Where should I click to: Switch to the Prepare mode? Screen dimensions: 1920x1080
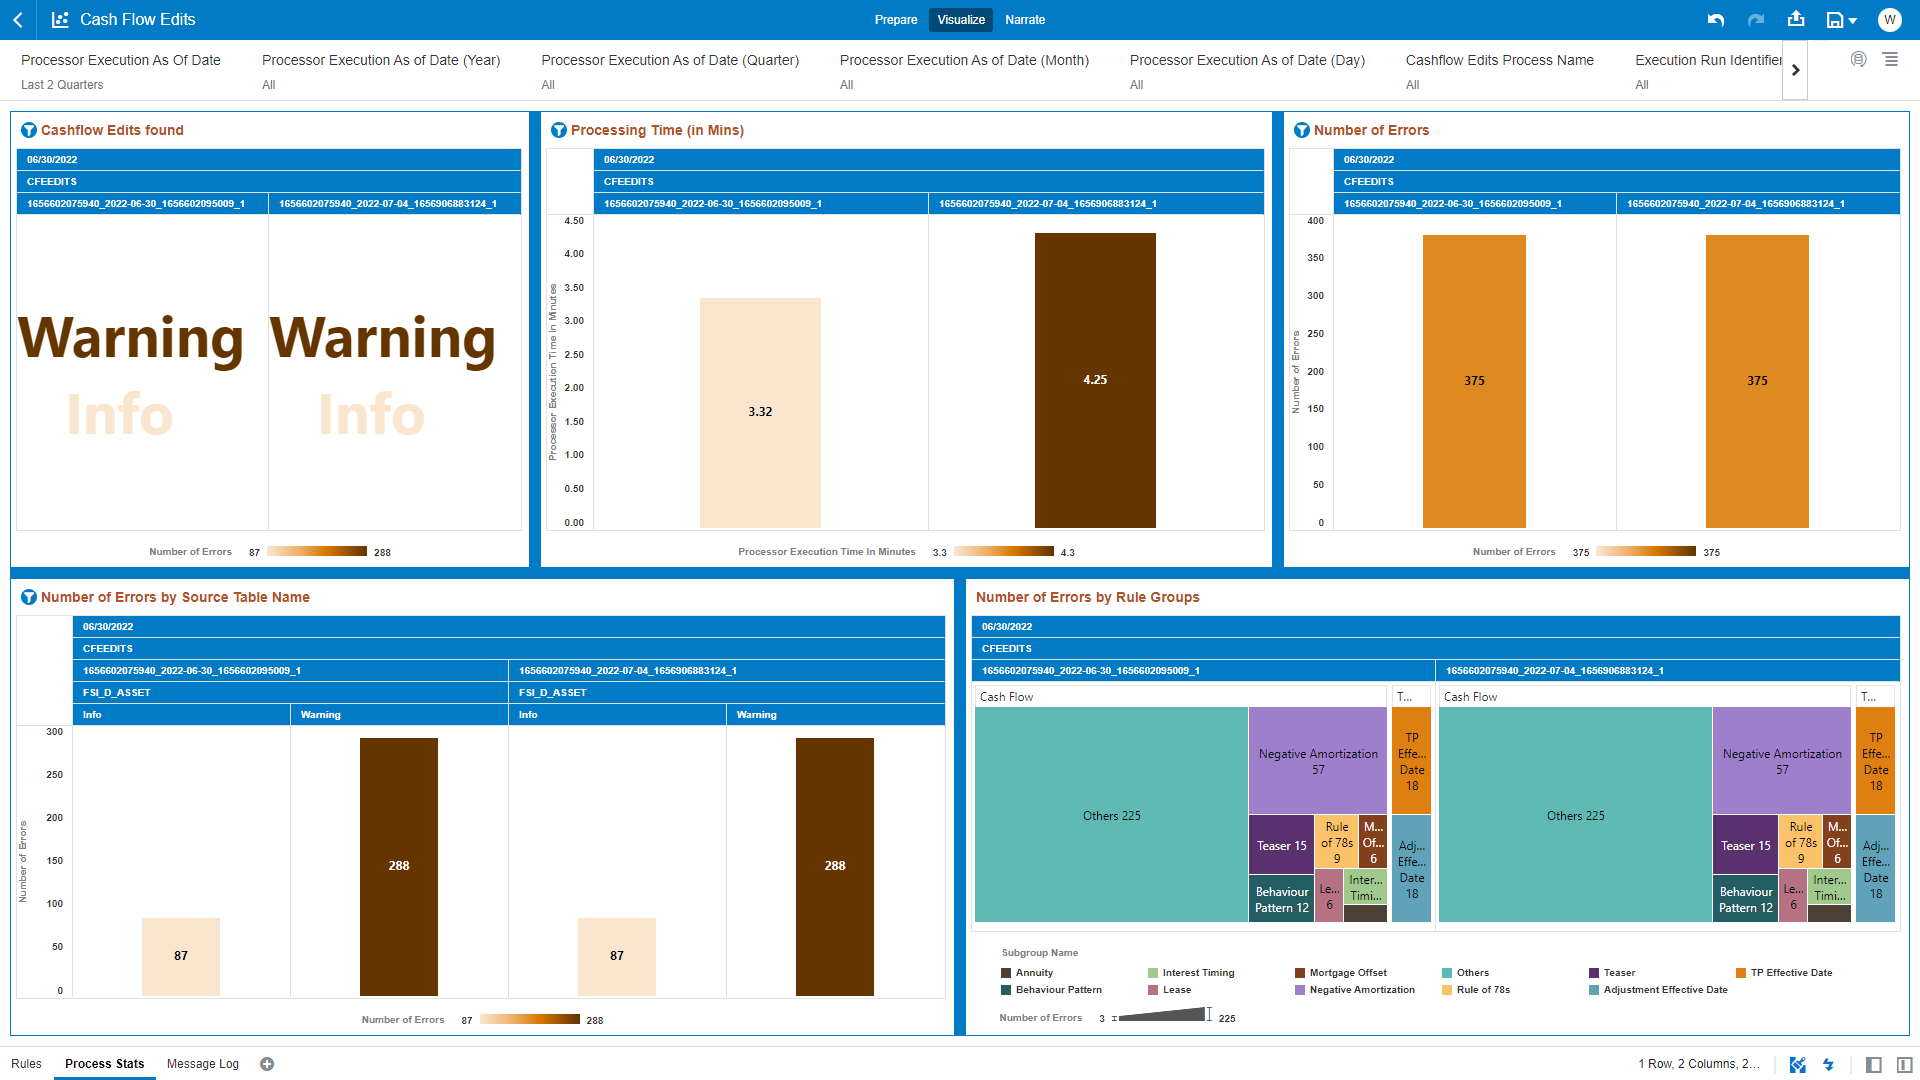[895, 19]
